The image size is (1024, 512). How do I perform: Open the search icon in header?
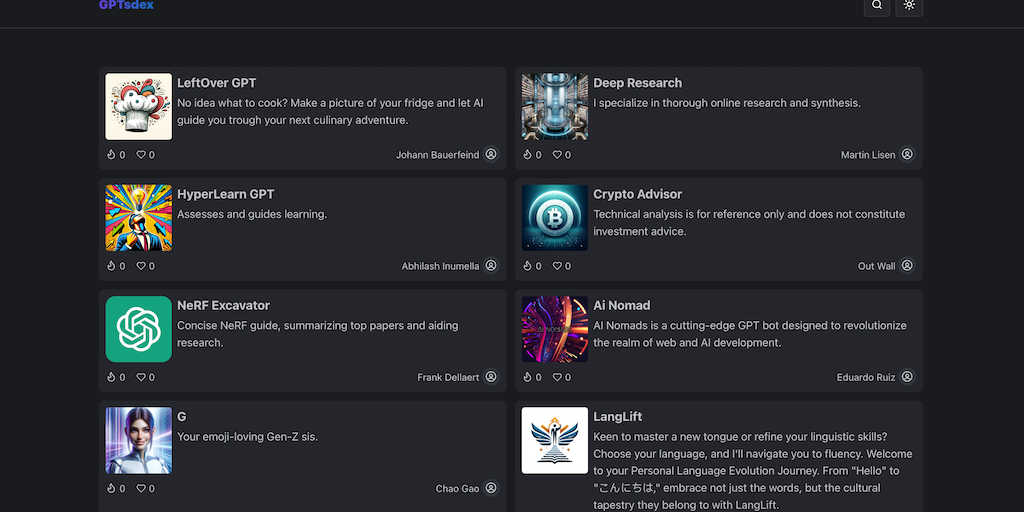(x=876, y=5)
